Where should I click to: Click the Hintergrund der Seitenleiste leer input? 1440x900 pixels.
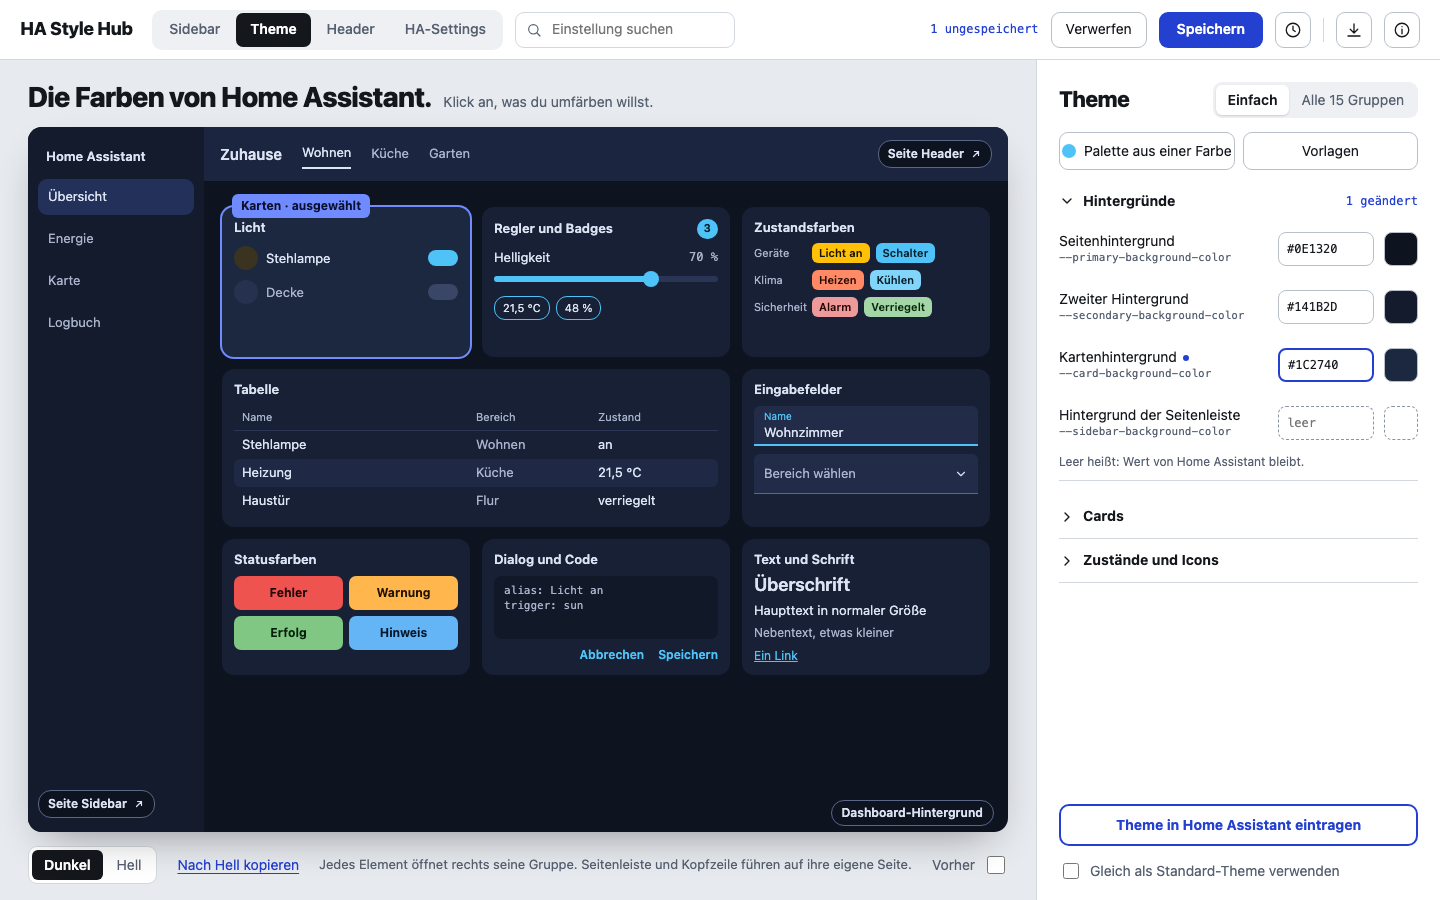coord(1326,423)
